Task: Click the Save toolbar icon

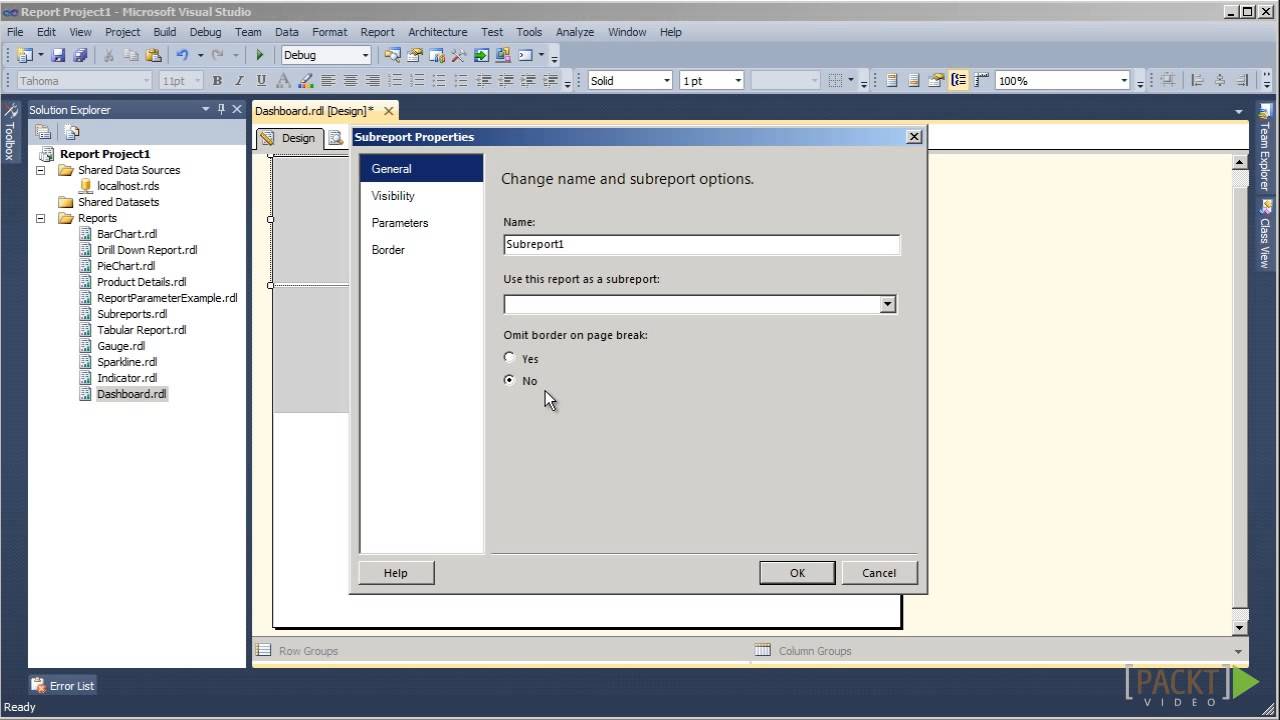Action: (x=58, y=56)
